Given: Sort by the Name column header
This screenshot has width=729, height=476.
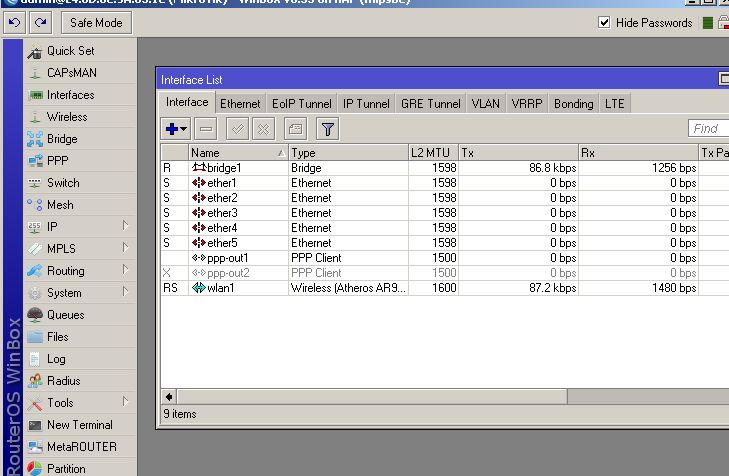Looking at the screenshot, I should click(x=238, y=153).
